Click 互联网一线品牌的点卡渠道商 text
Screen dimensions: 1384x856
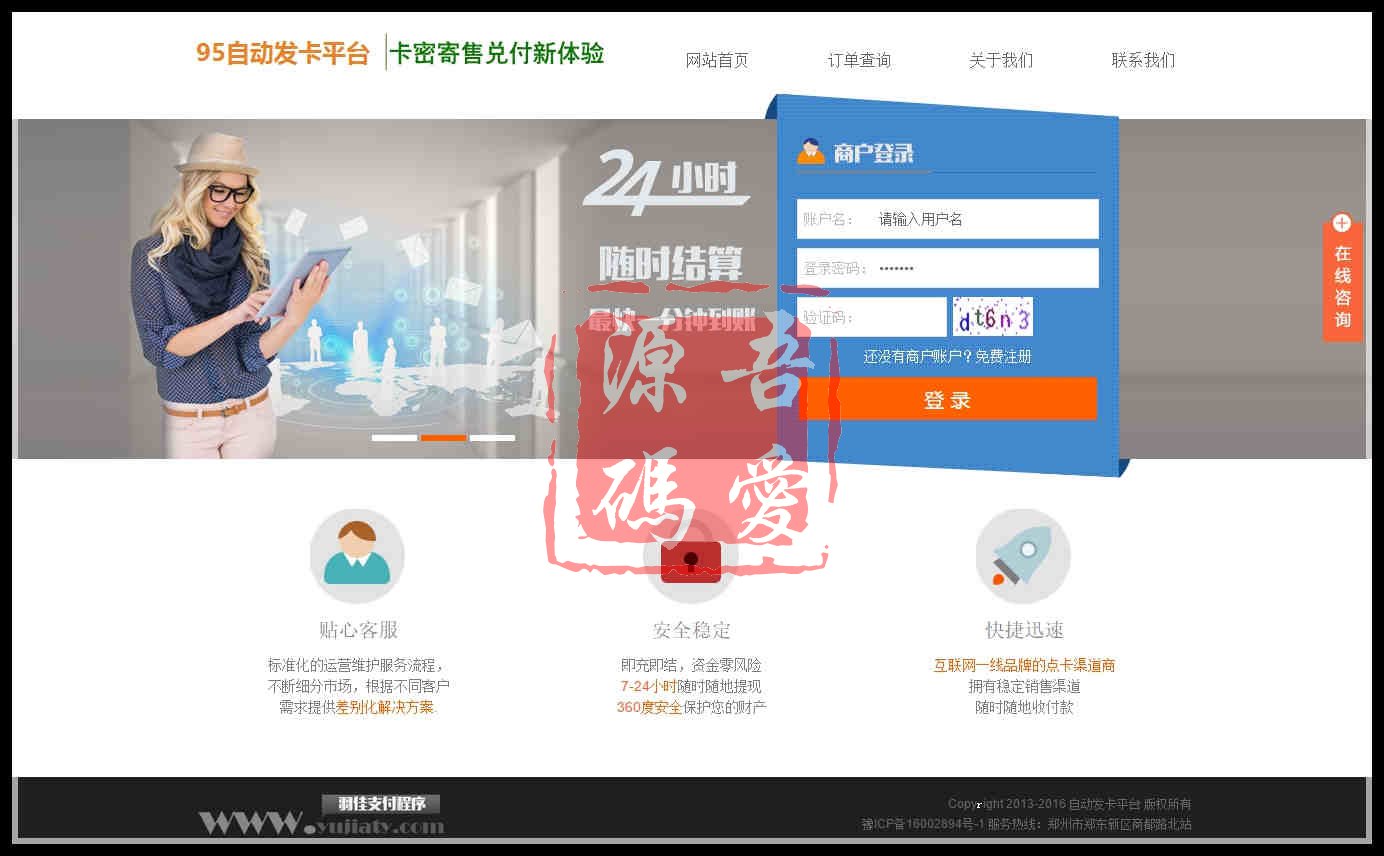[x=1024, y=665]
